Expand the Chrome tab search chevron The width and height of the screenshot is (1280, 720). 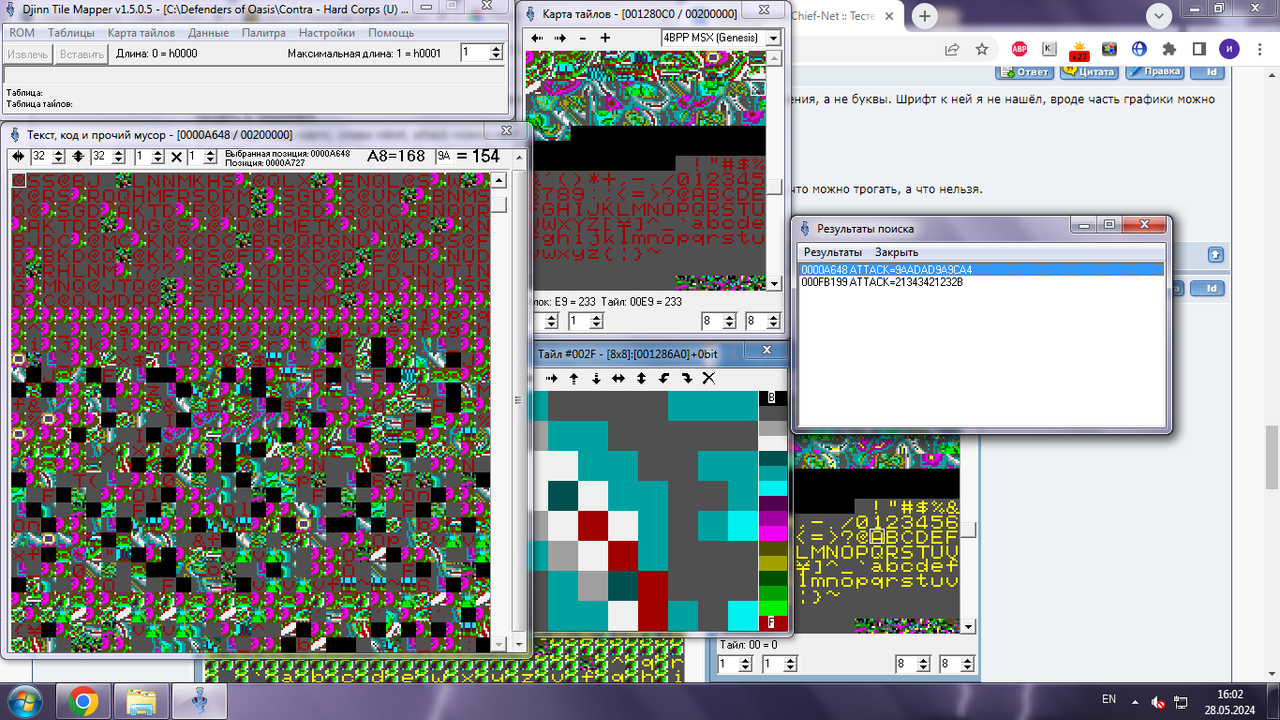point(1159,16)
